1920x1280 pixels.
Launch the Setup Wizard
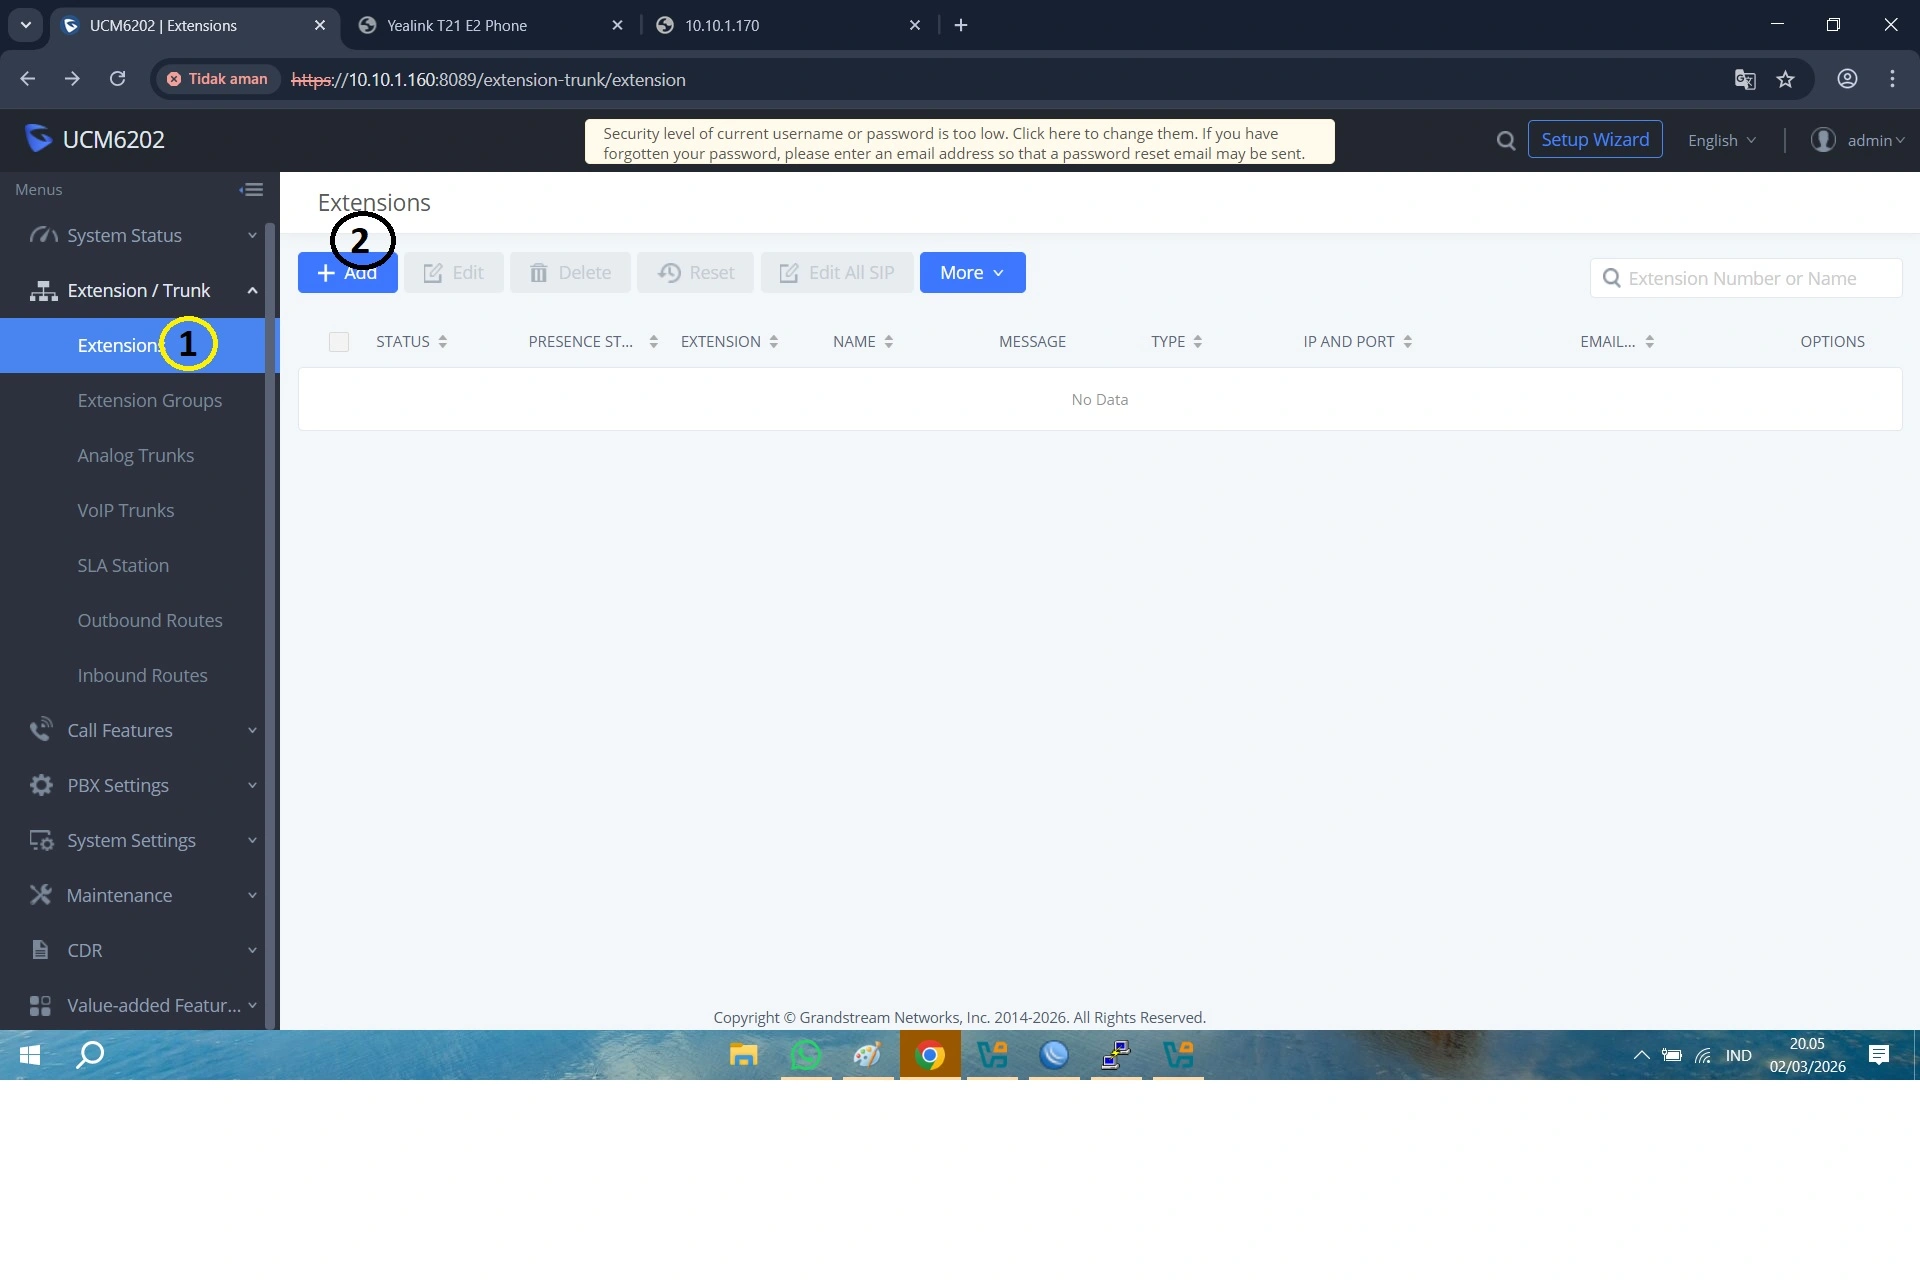pos(1594,139)
